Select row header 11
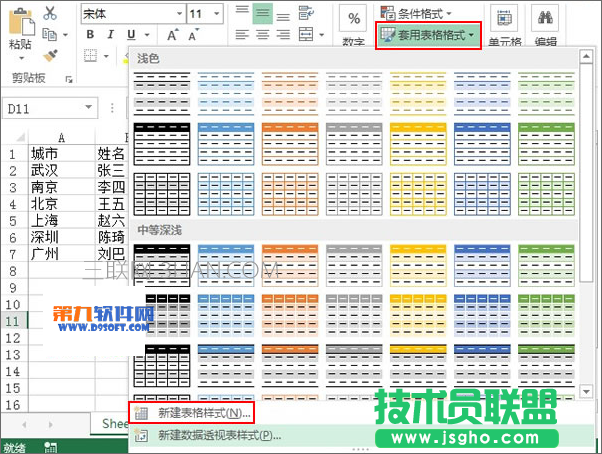The image size is (602, 454). coord(13,321)
